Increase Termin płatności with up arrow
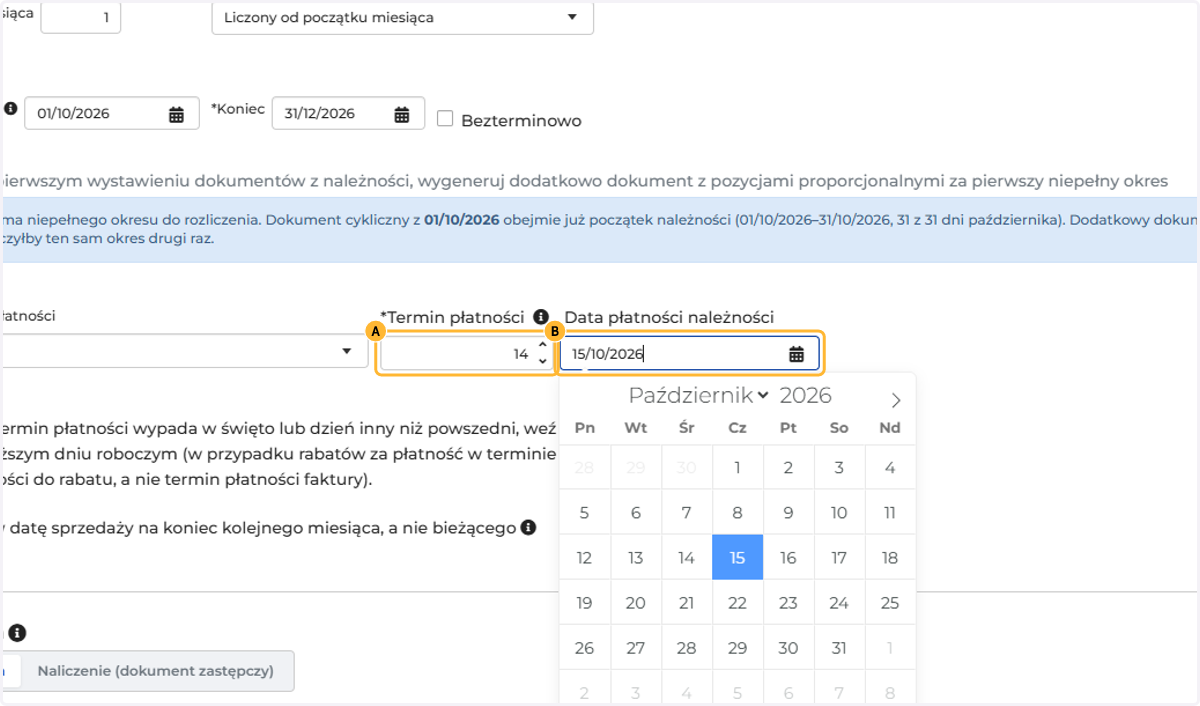The image size is (1200, 706). (543, 346)
